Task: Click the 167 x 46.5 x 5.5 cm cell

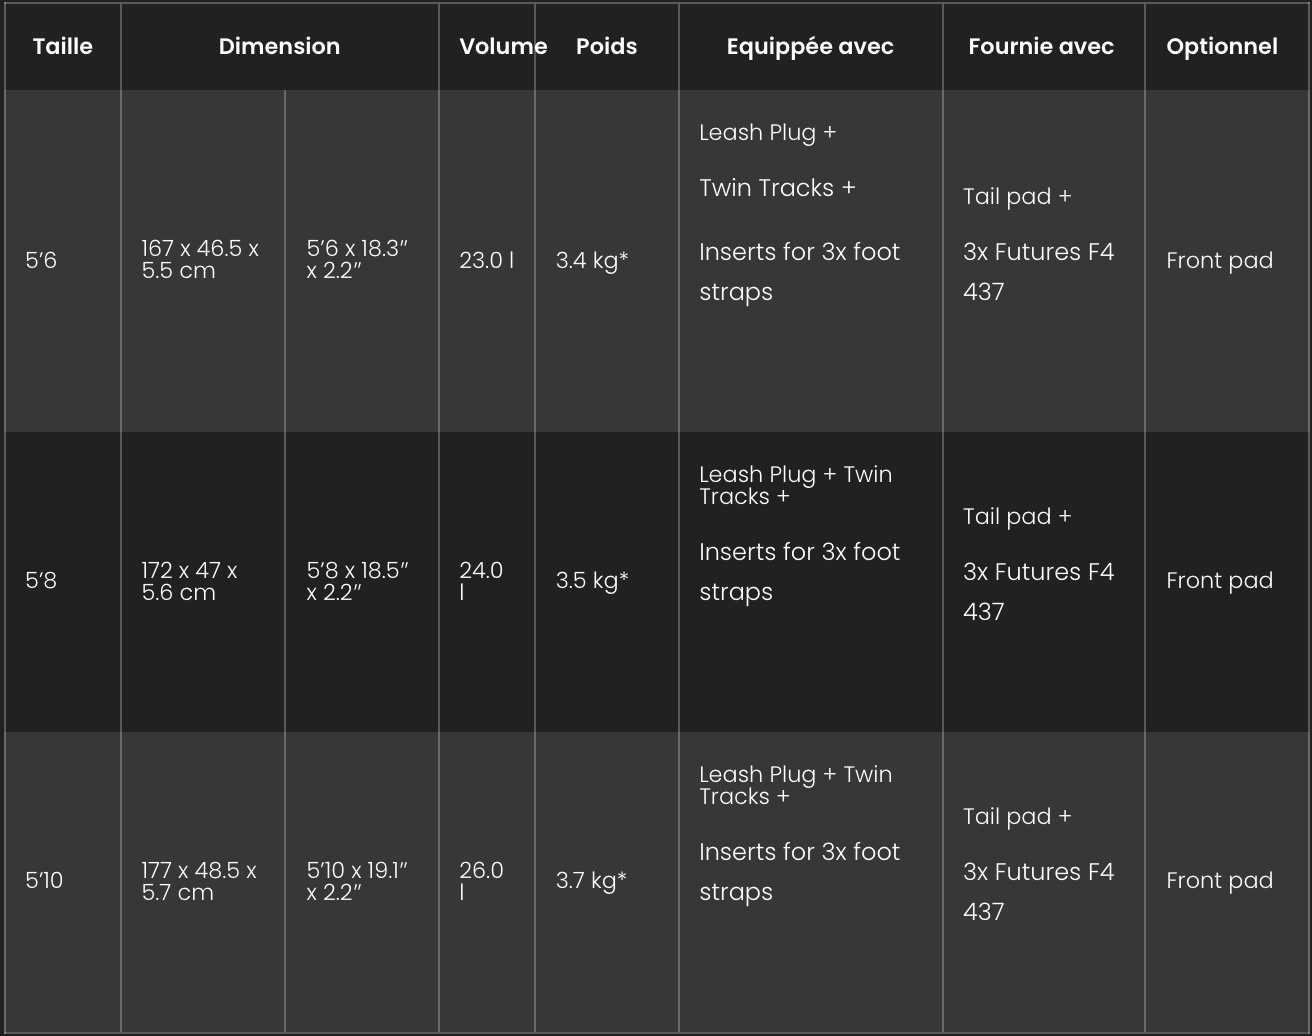Action: pos(200,260)
